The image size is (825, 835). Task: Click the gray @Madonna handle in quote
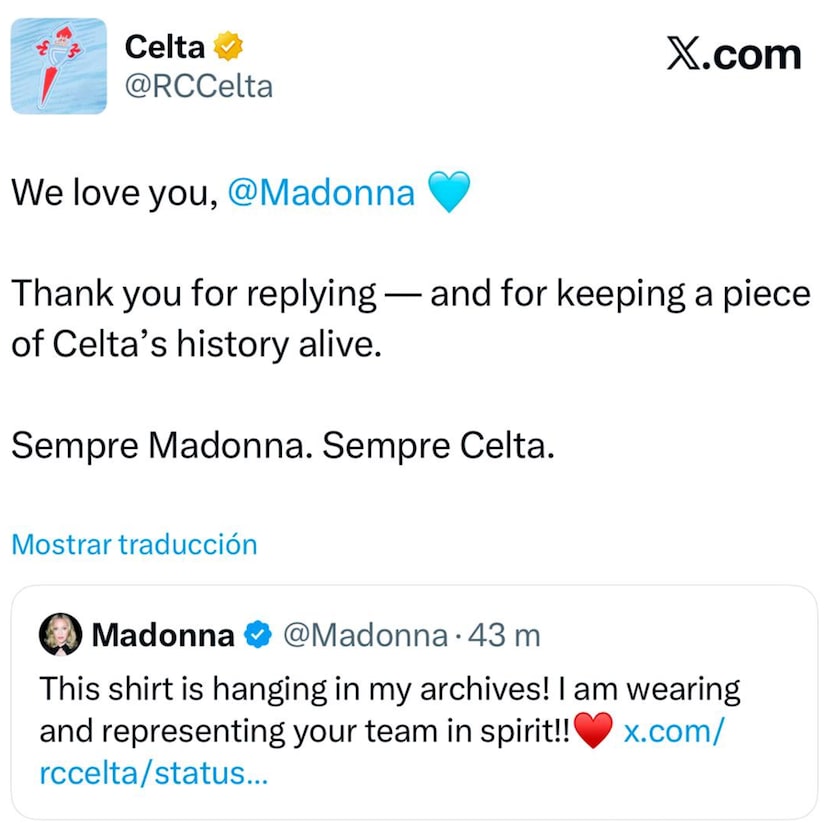point(365,635)
